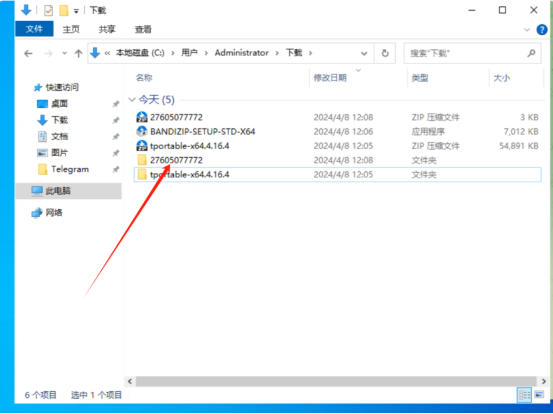The image size is (553, 414).
Task: Open the 27605077772 folder
Action: pos(176,160)
